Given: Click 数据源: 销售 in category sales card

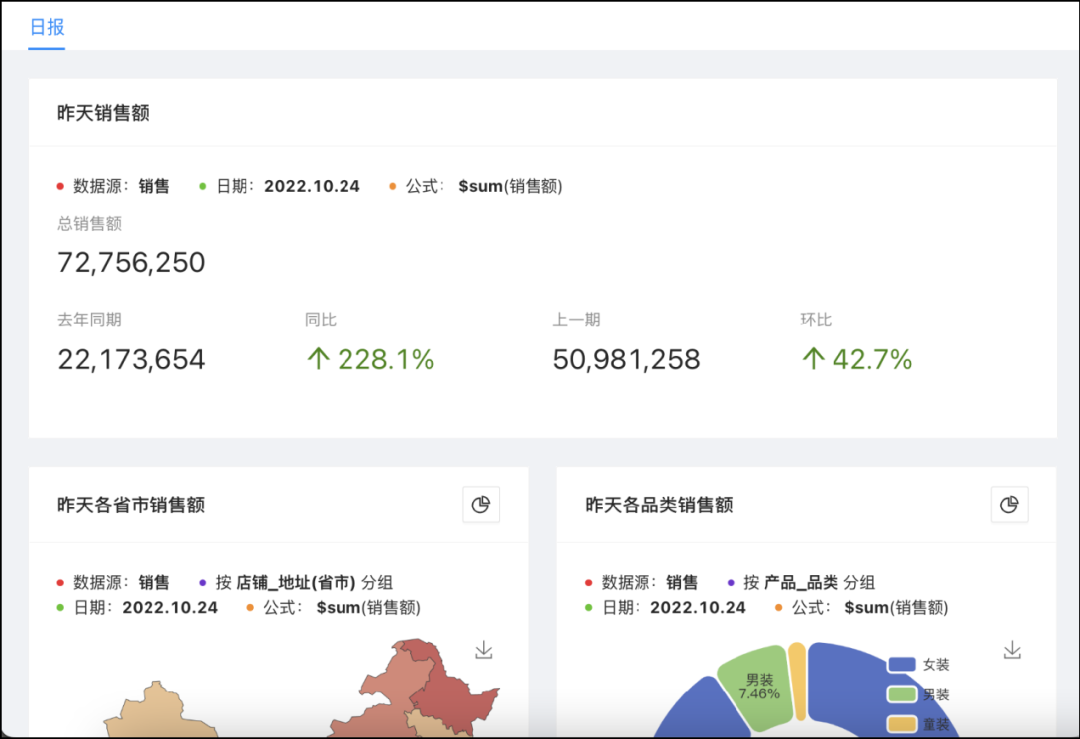Looking at the screenshot, I should coord(641,583).
